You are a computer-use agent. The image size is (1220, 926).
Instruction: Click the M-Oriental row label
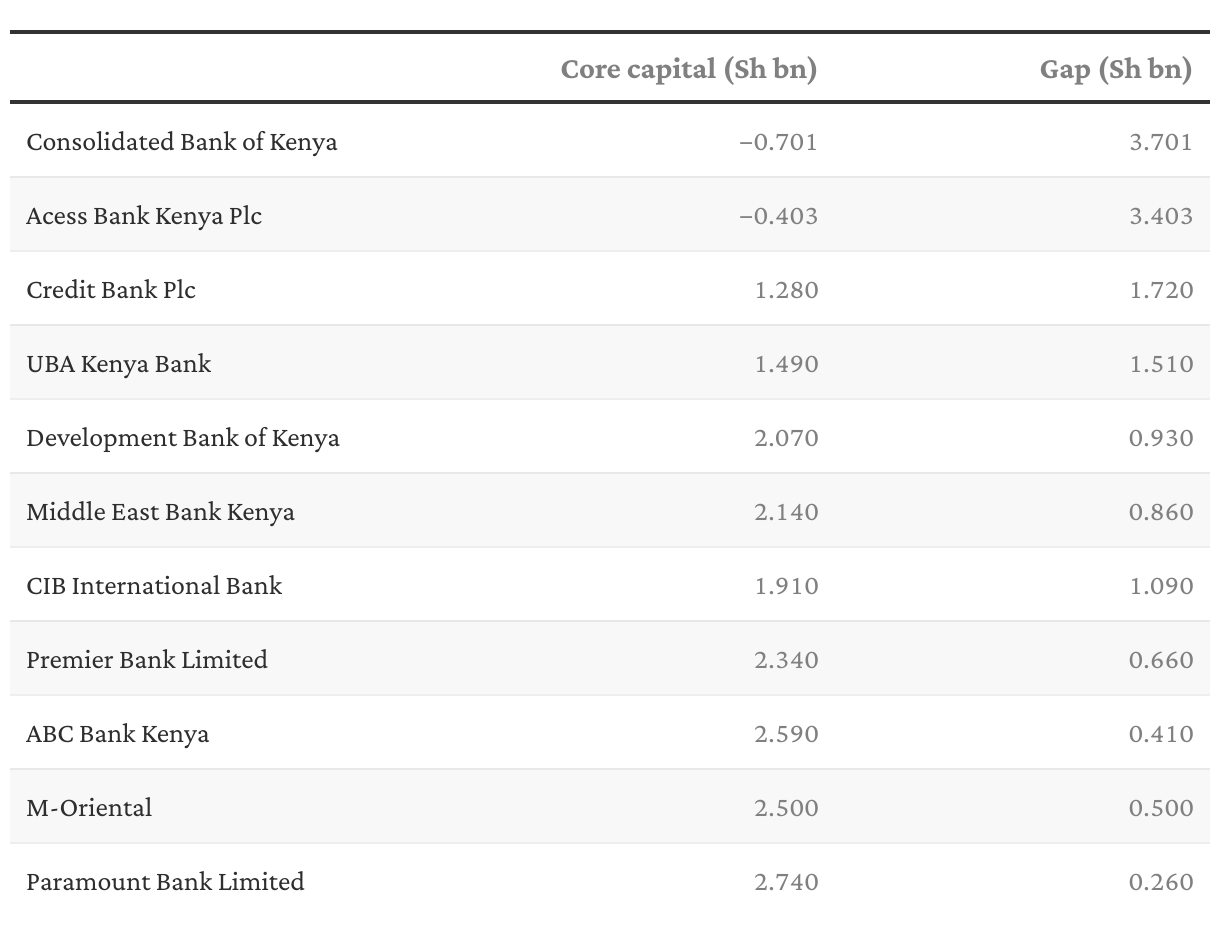coord(89,808)
